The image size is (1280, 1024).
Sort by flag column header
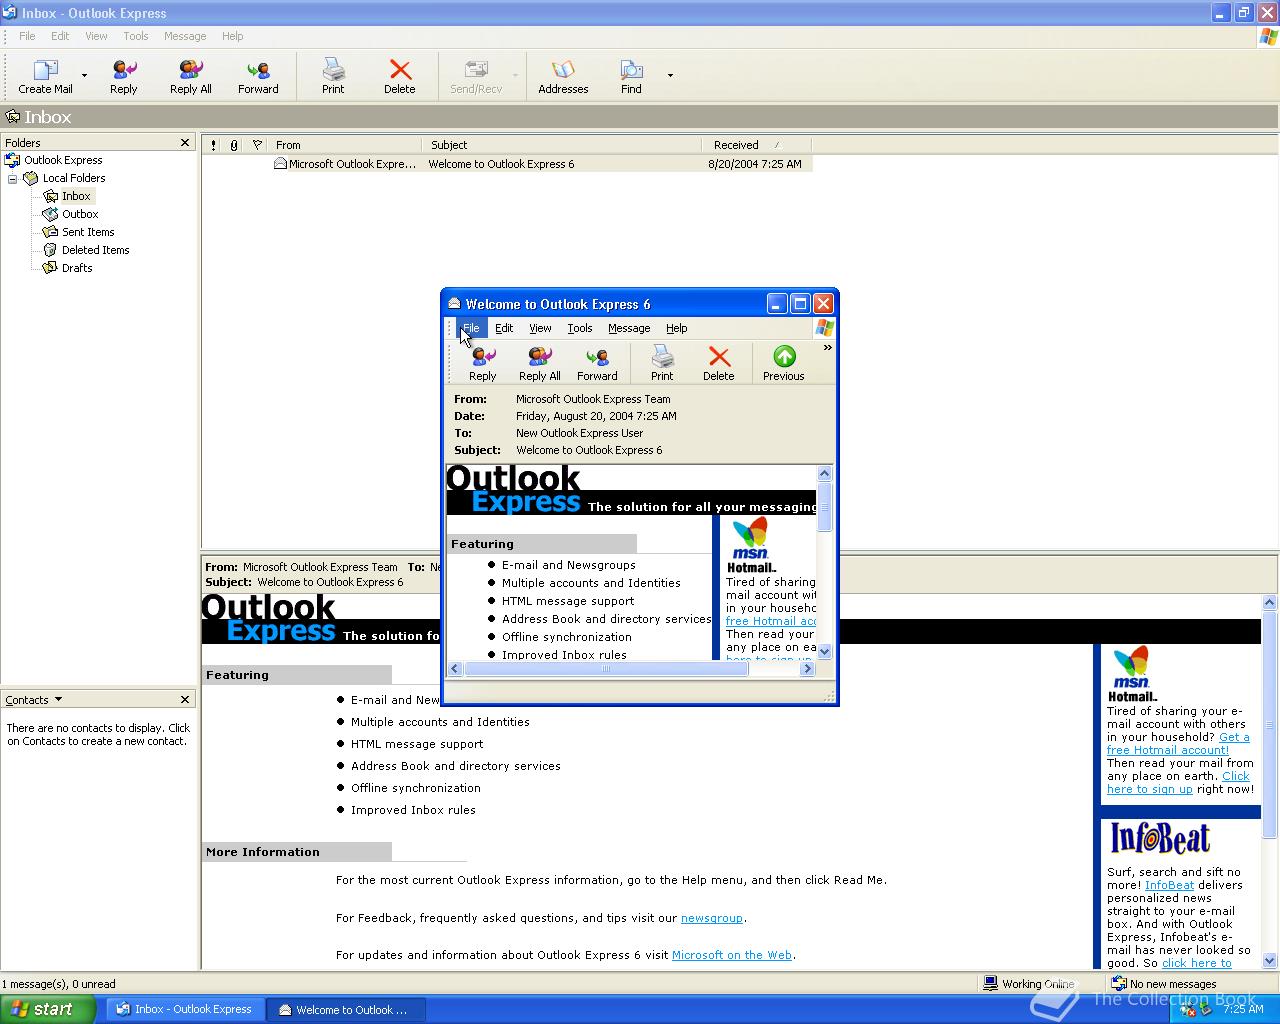(257, 145)
